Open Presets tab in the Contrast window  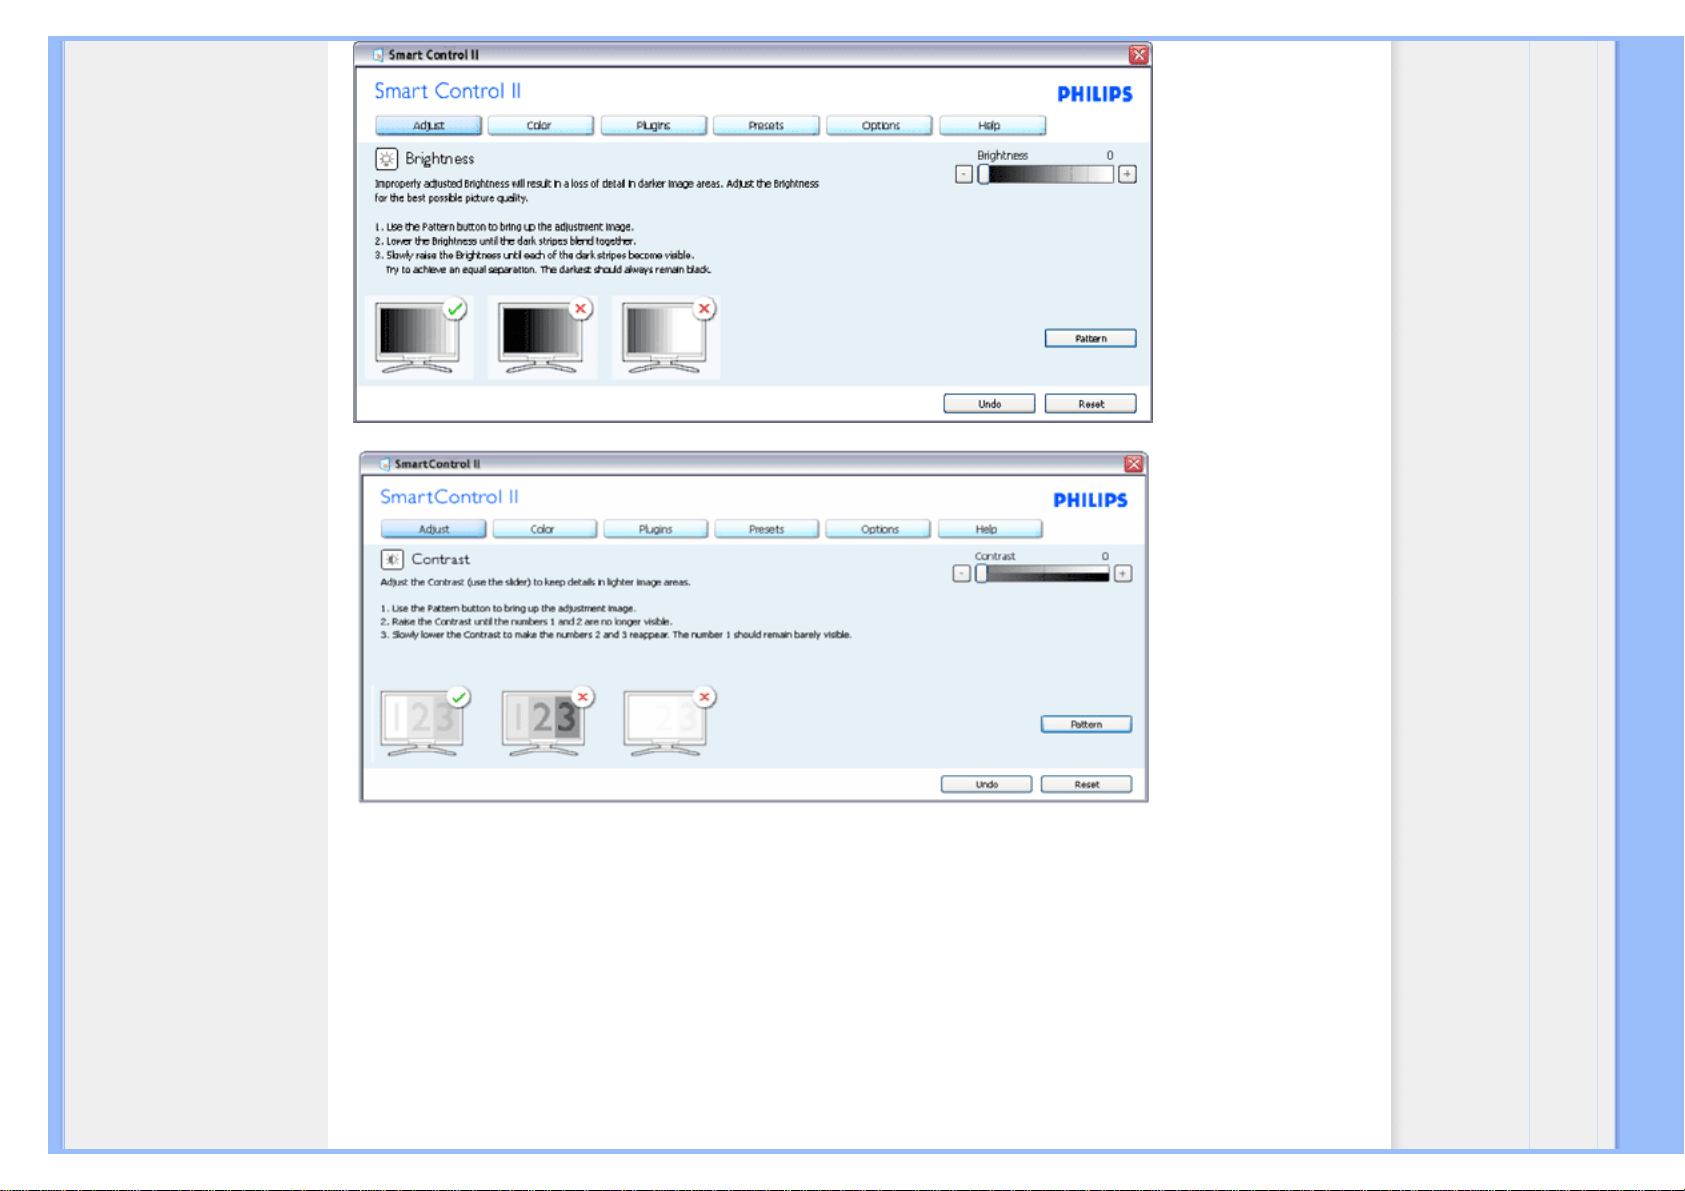click(x=767, y=530)
